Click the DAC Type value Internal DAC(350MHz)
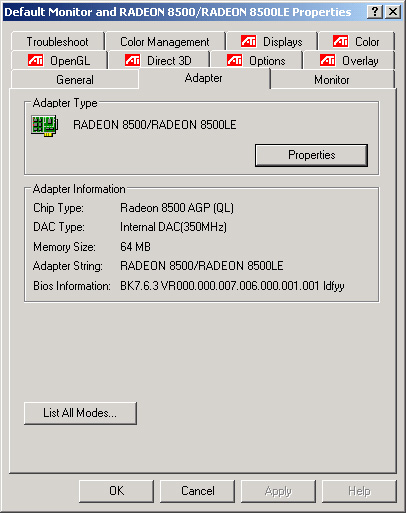This screenshot has height=513, width=406. 173,227
